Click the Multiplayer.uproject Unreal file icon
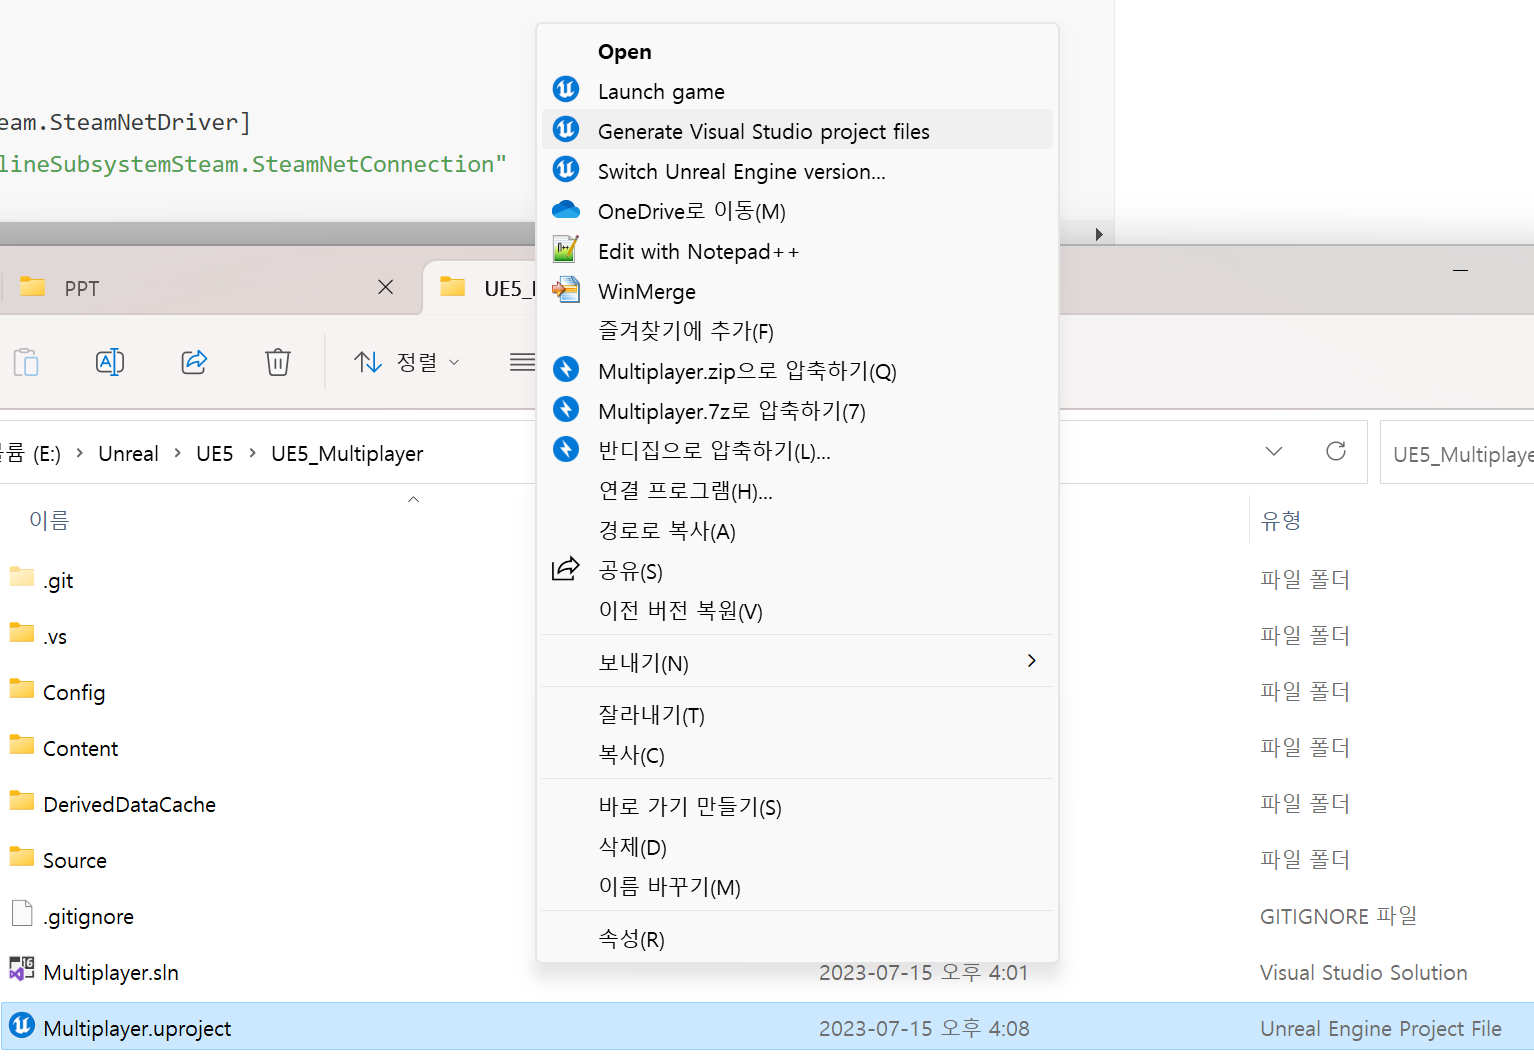 (x=21, y=1026)
